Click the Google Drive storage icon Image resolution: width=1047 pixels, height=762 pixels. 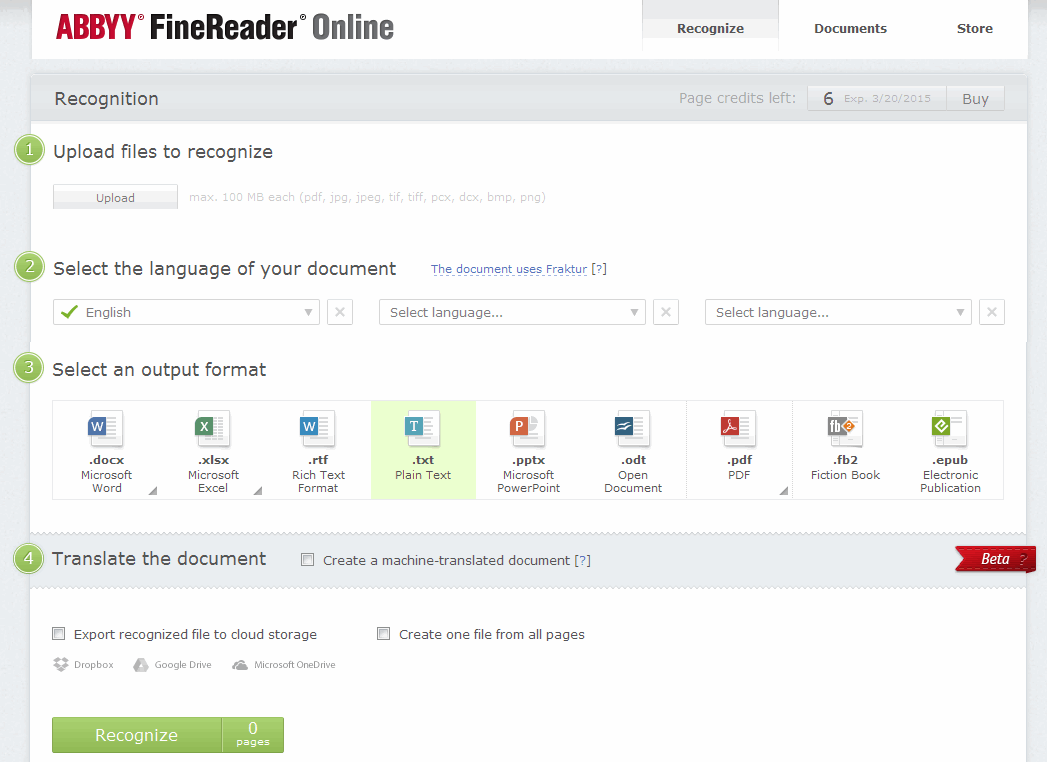pyautogui.click(x=140, y=664)
